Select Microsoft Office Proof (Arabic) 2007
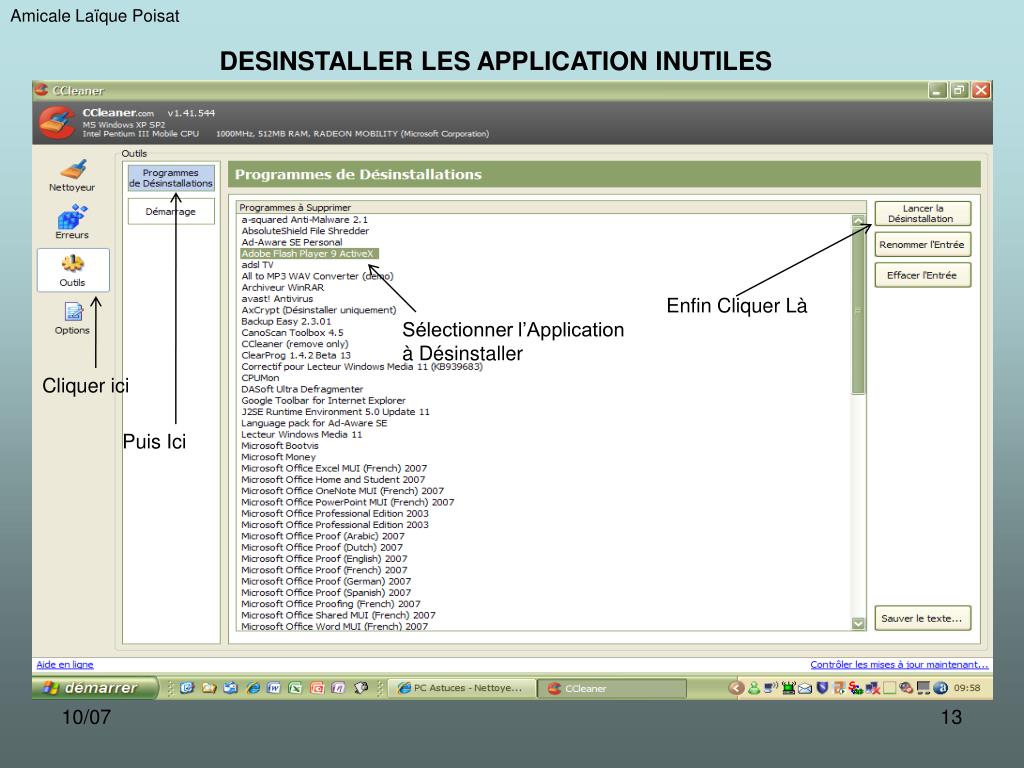This screenshot has width=1024, height=768. coord(323,536)
